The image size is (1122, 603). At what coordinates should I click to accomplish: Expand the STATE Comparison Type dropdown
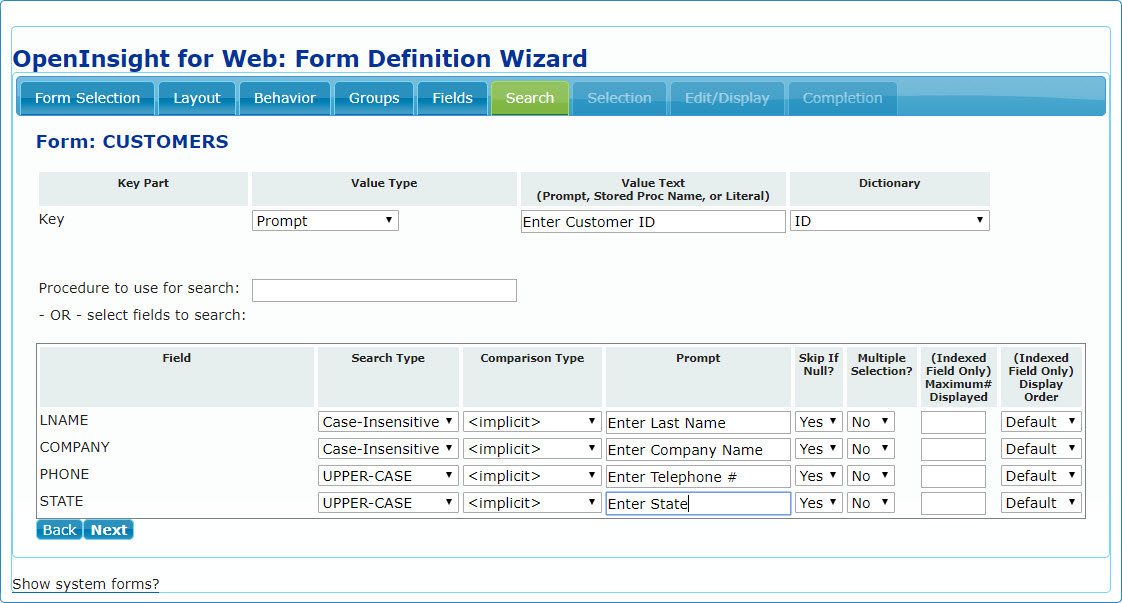click(x=532, y=503)
